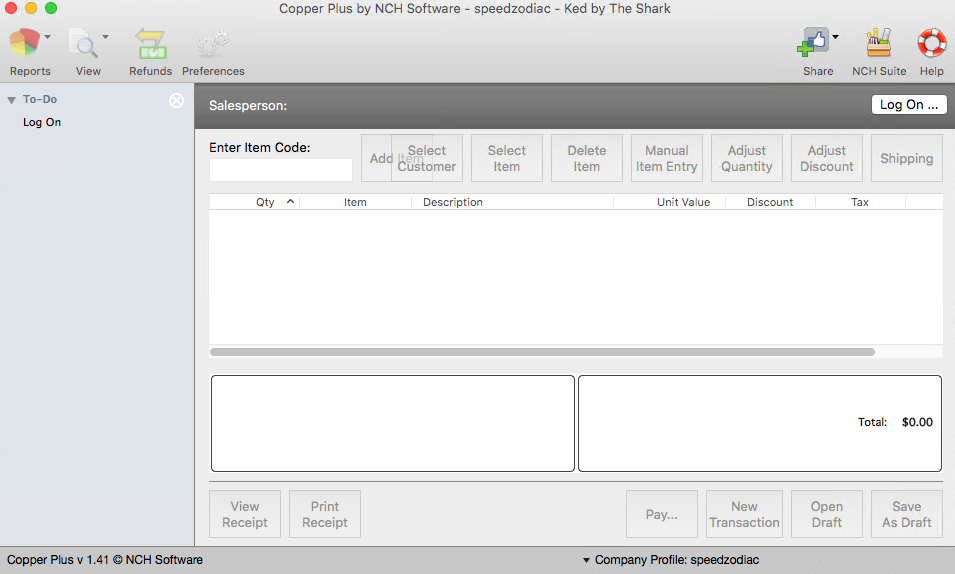Expand the View dropdown arrow
Viewport: 955px width, 574px height.
coord(105,37)
